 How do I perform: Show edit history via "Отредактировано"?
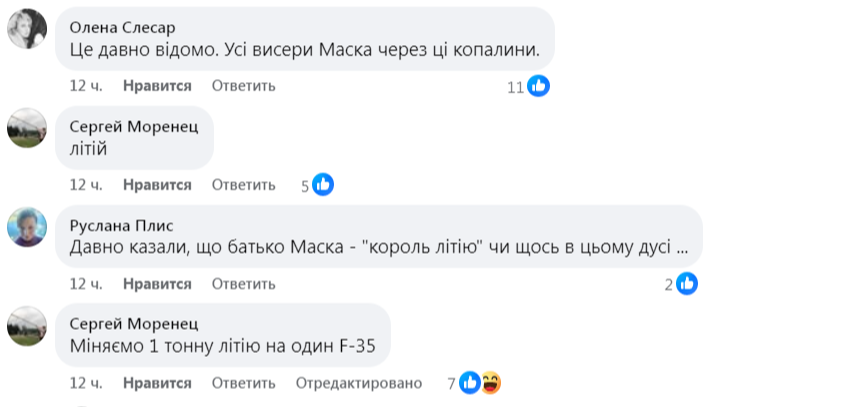(359, 383)
